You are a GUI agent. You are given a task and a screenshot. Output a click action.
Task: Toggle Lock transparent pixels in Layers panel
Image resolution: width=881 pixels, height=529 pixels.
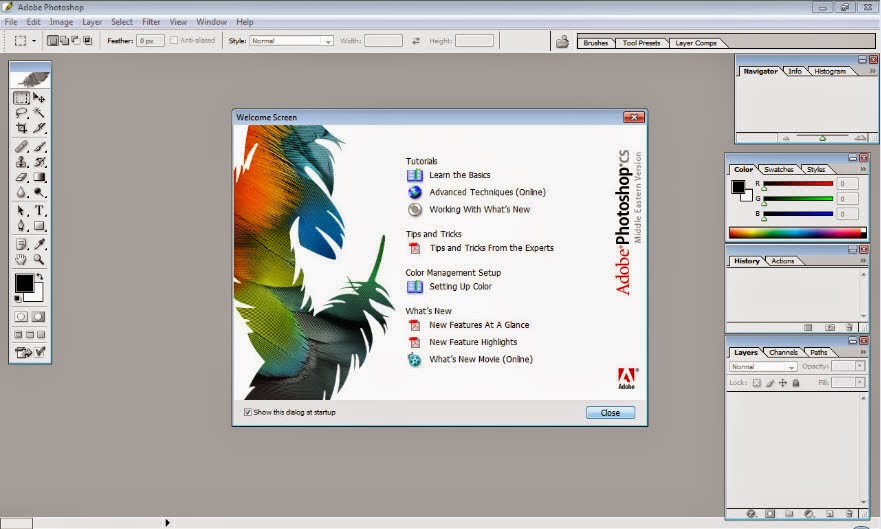click(x=756, y=383)
